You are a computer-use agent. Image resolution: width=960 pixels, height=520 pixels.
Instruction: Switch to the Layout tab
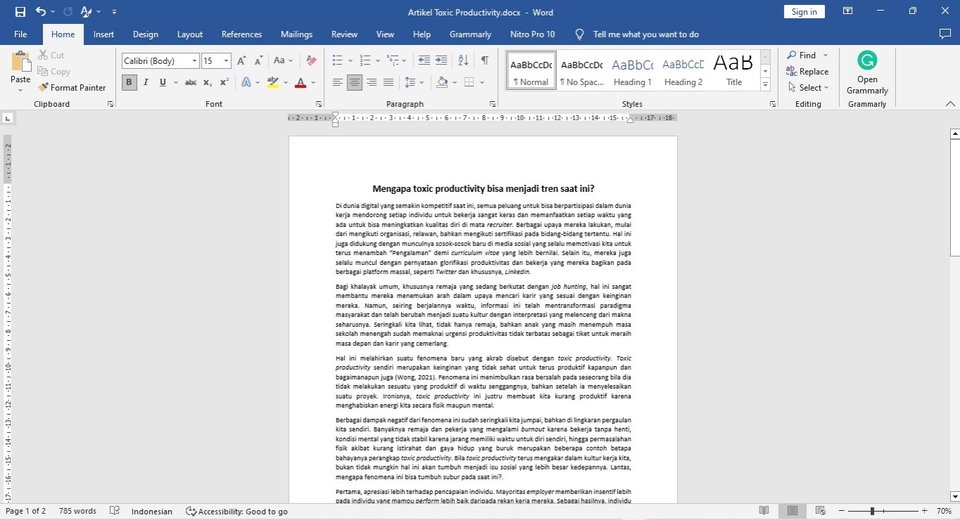coord(190,34)
